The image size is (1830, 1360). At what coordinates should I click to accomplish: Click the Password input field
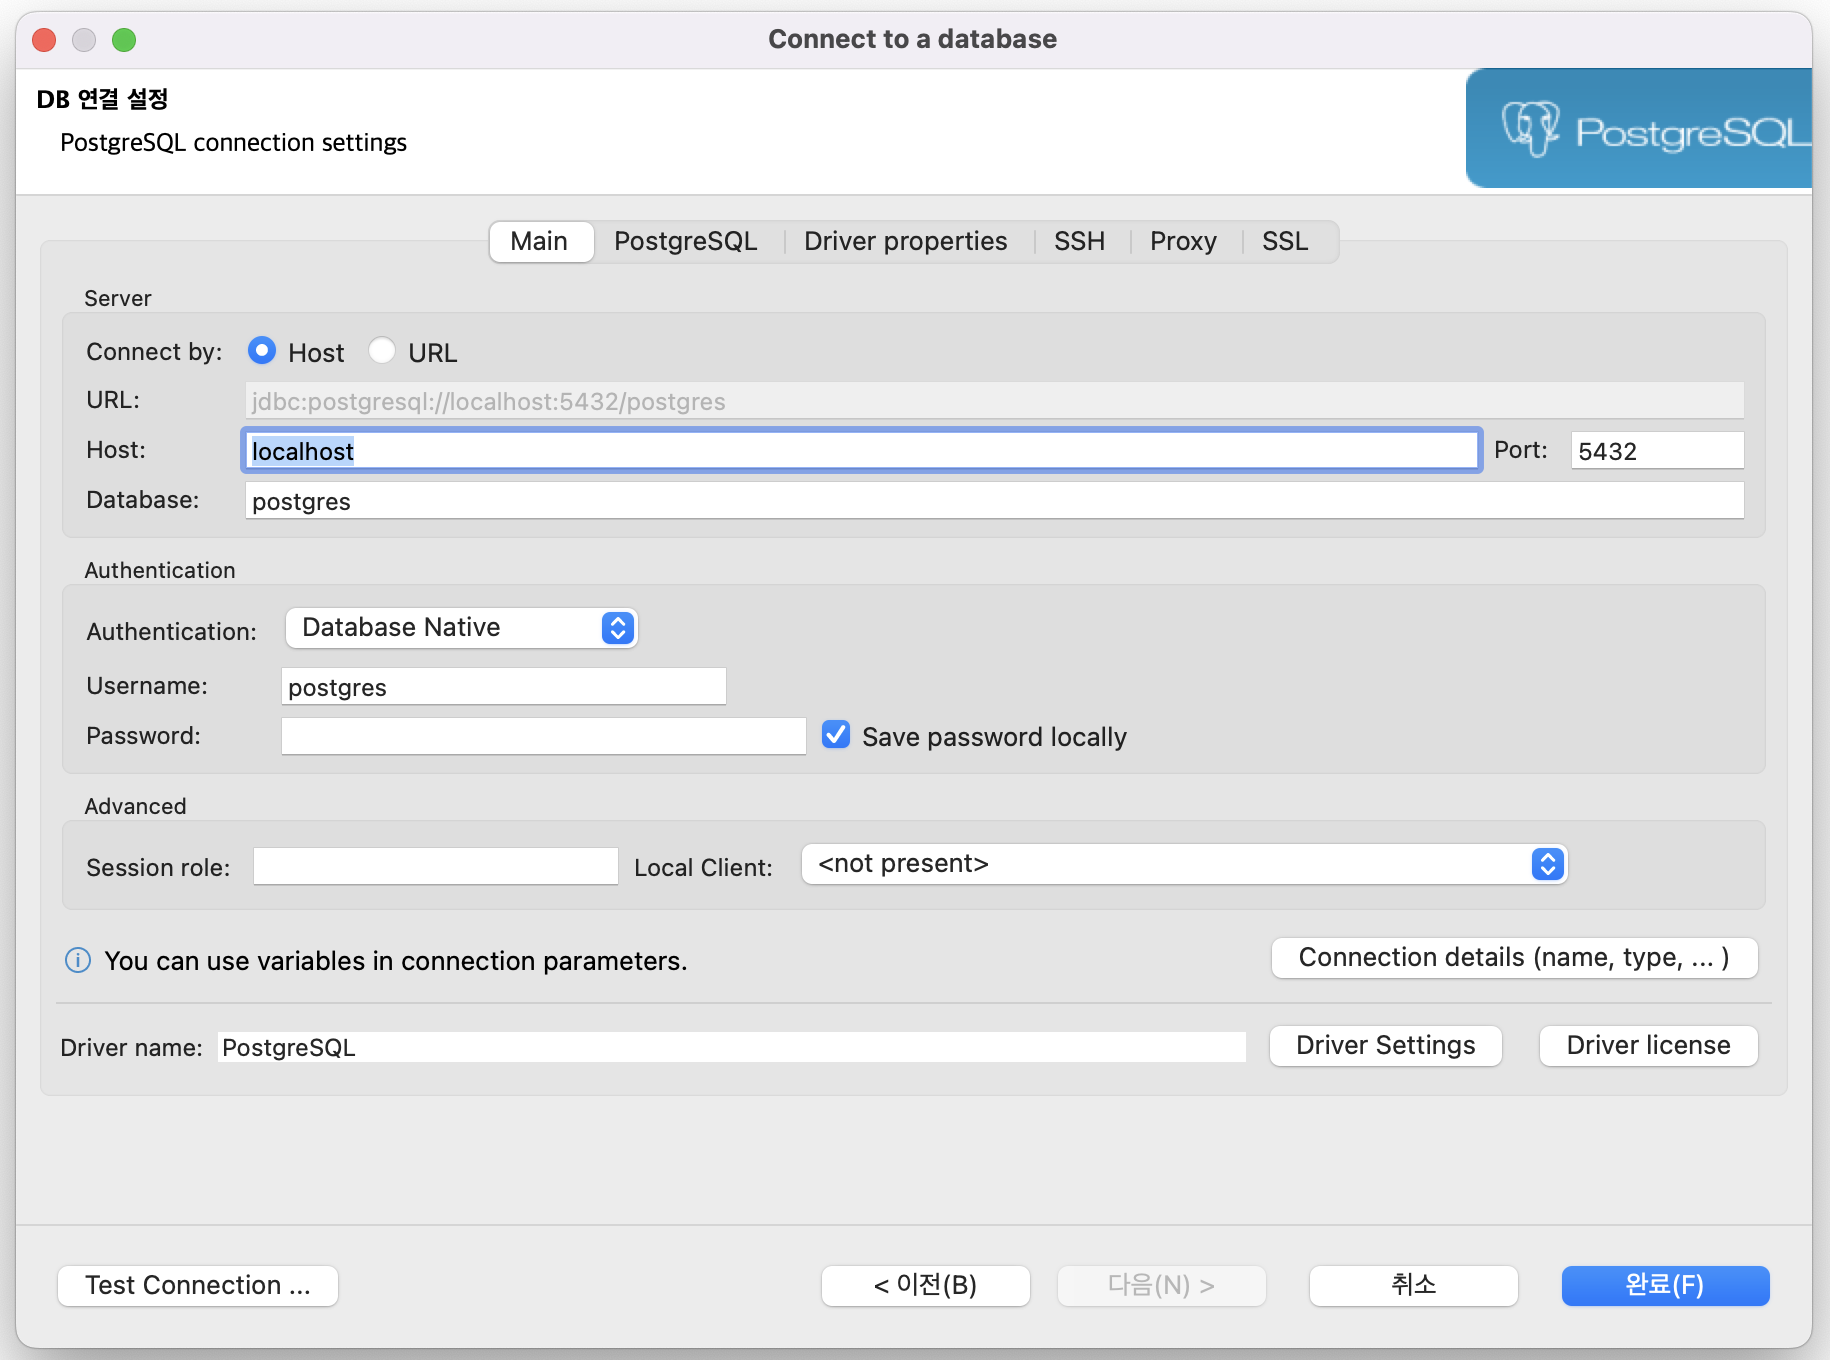pyautogui.click(x=543, y=735)
